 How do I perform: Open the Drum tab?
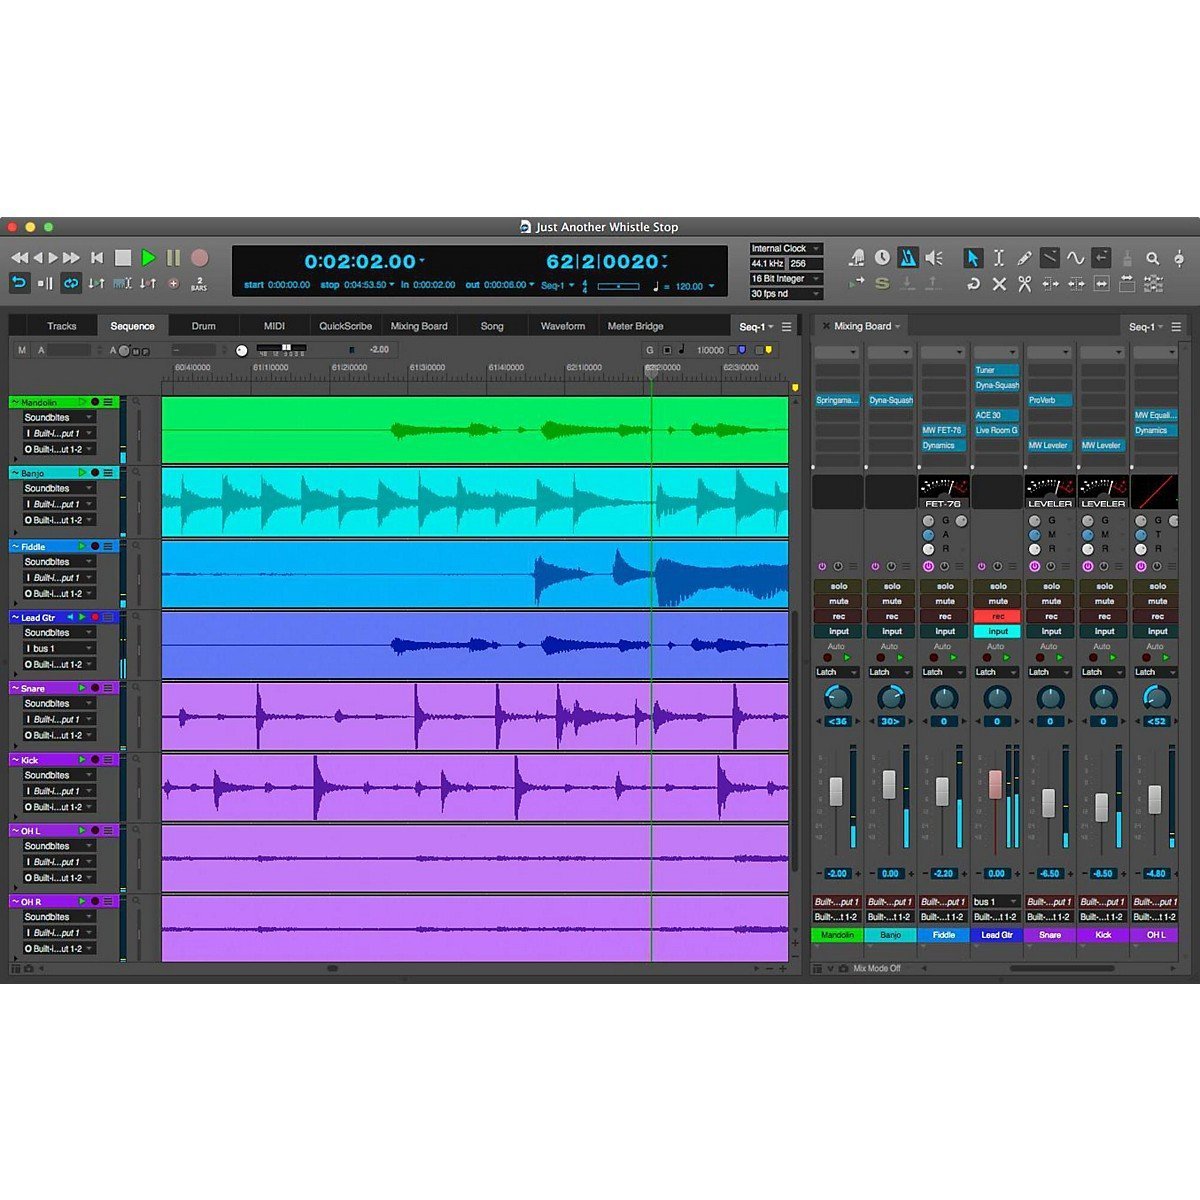click(203, 326)
